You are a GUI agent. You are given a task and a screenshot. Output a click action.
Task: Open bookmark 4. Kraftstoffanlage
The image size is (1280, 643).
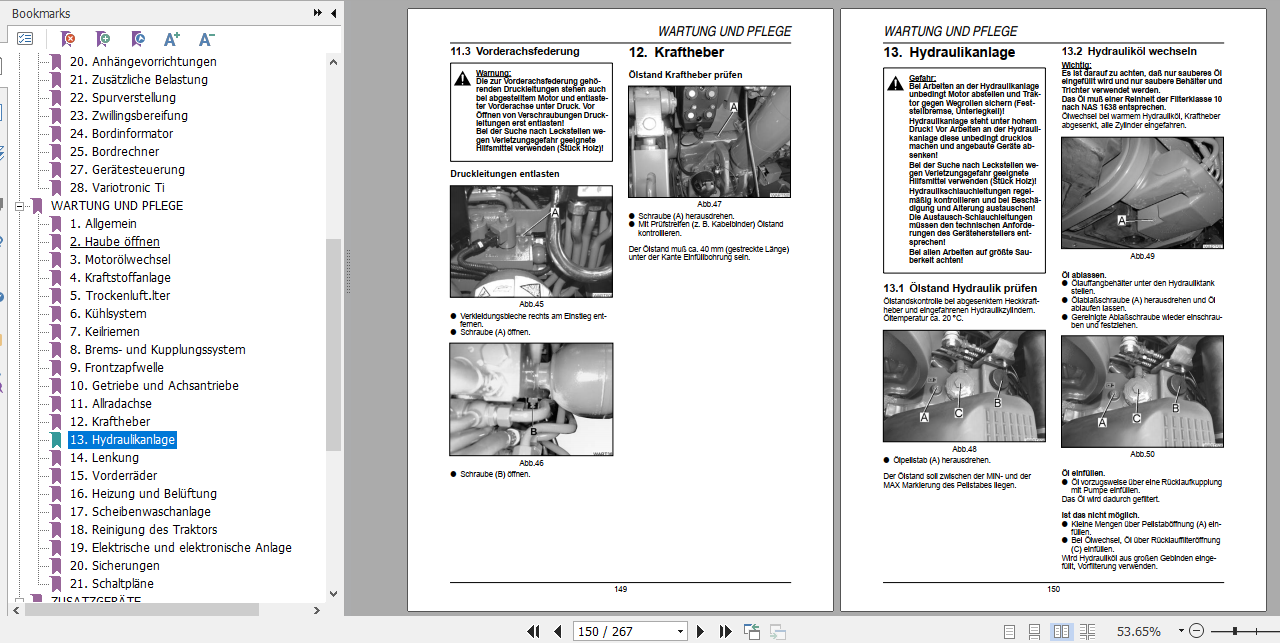pos(120,278)
